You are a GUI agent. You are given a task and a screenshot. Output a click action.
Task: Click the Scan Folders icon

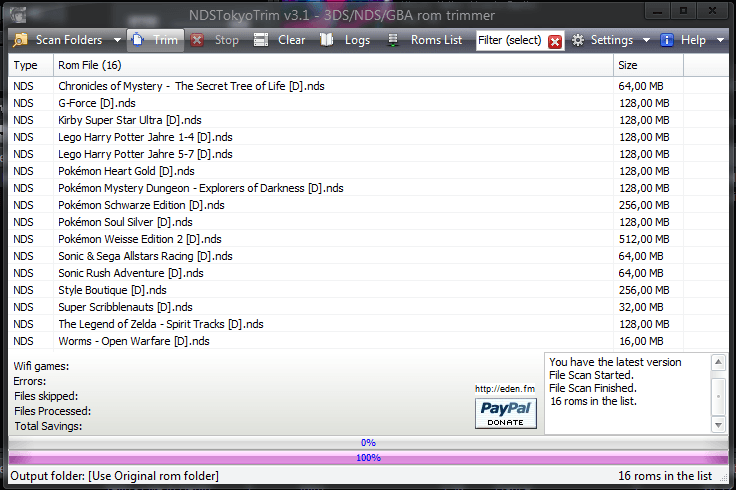[20, 40]
